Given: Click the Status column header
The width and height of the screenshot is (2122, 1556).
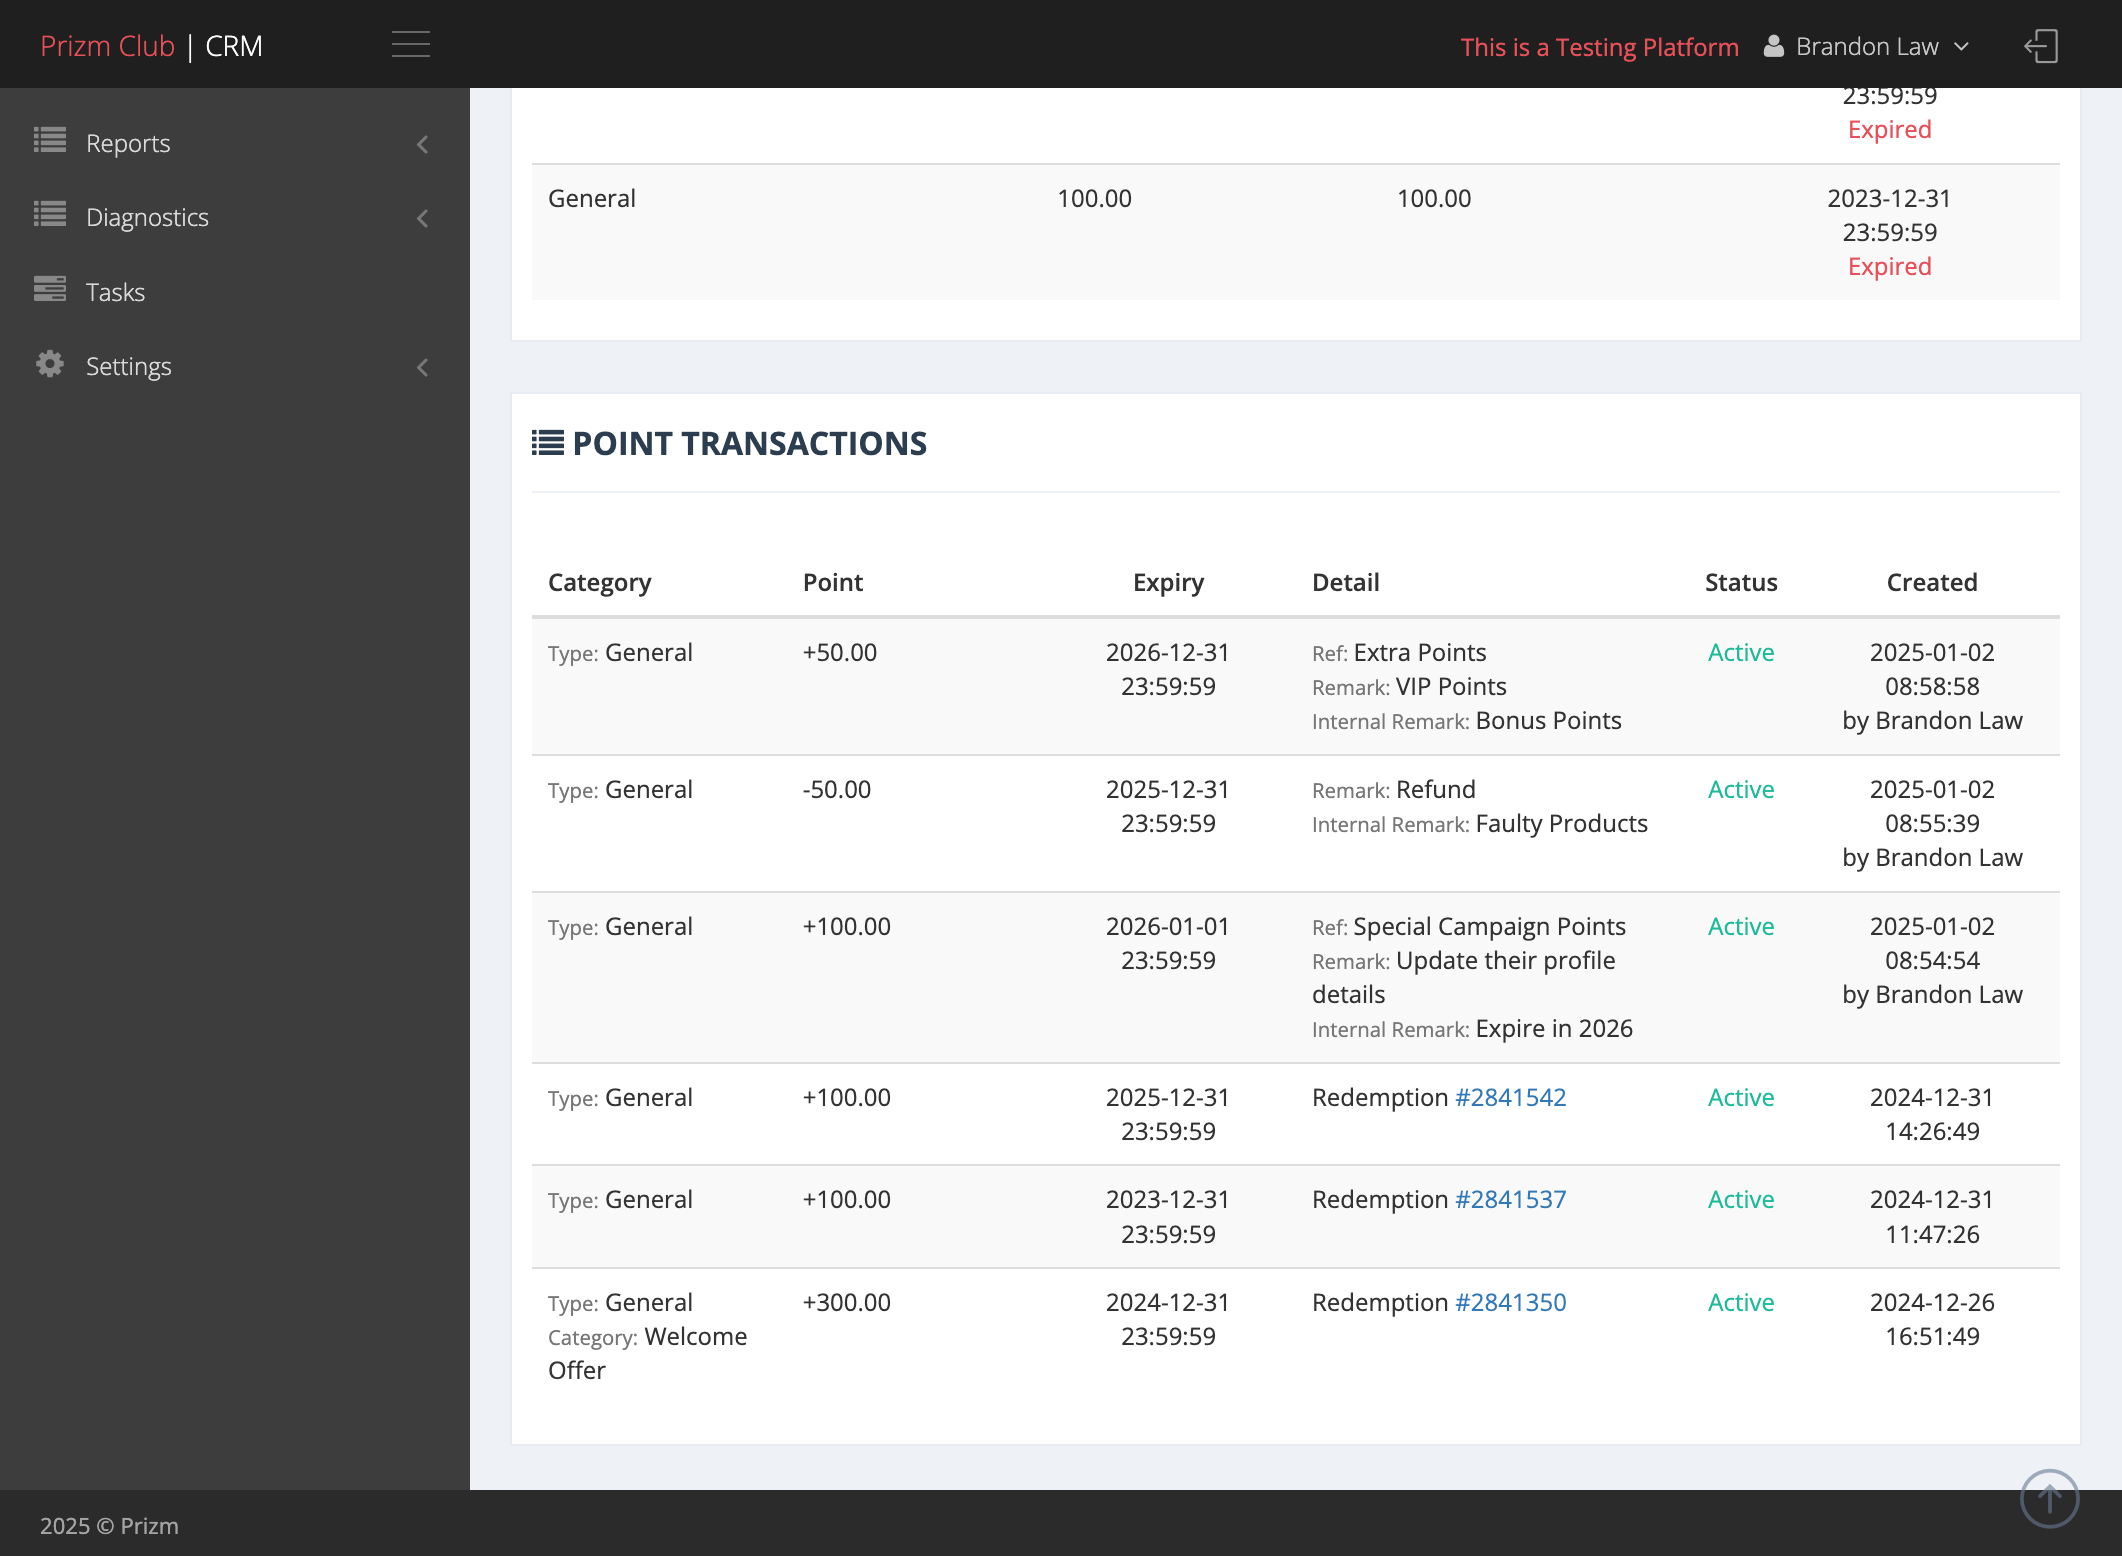Looking at the screenshot, I should coord(1741,582).
